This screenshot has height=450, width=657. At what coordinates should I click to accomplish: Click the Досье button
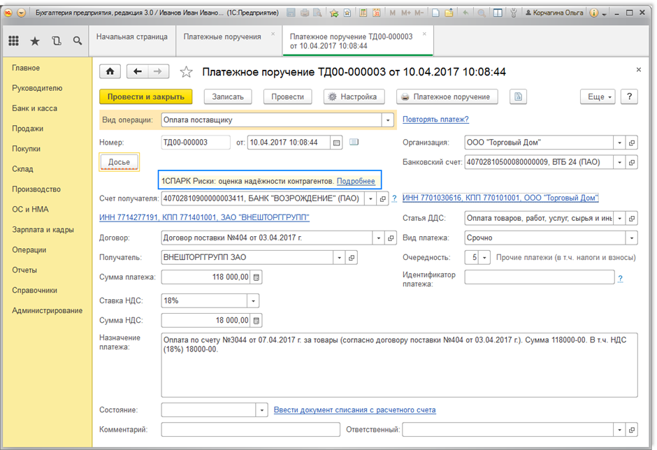[119, 162]
